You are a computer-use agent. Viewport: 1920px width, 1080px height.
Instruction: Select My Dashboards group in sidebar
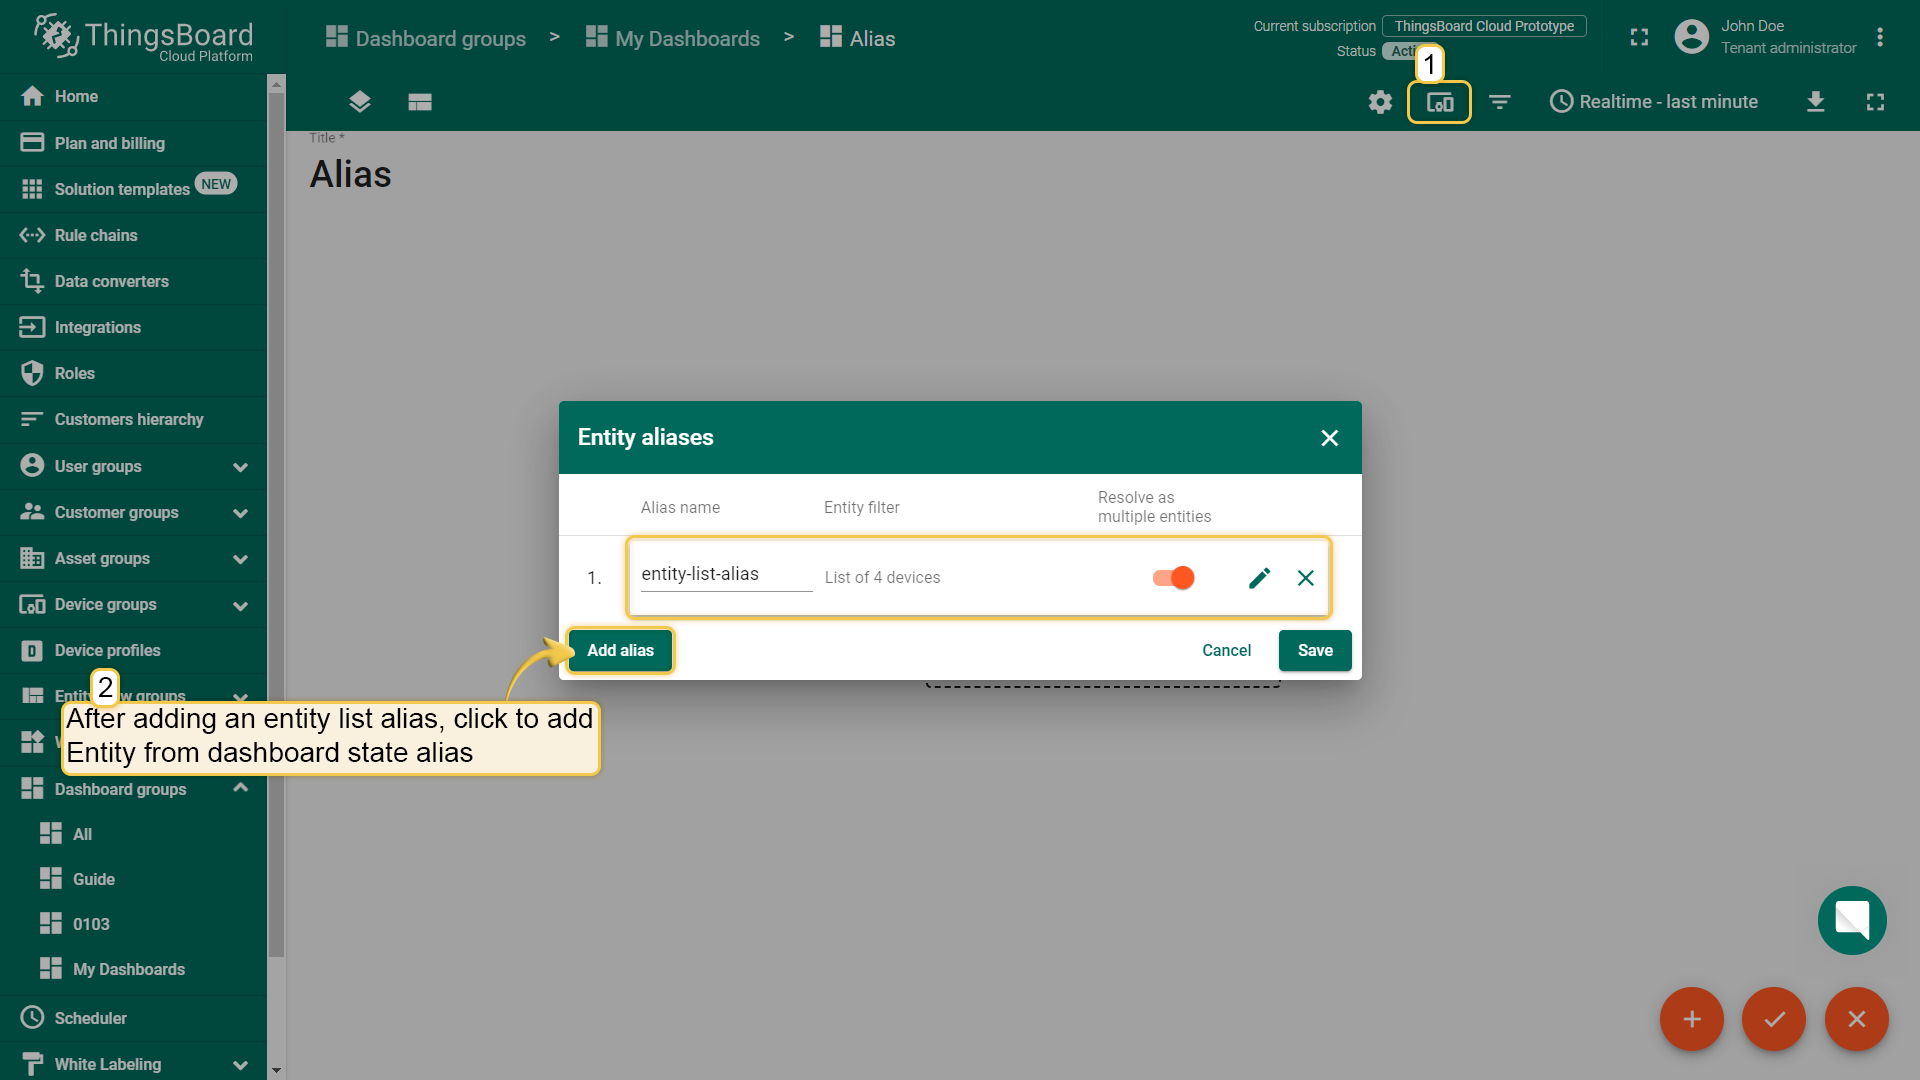(x=134, y=969)
